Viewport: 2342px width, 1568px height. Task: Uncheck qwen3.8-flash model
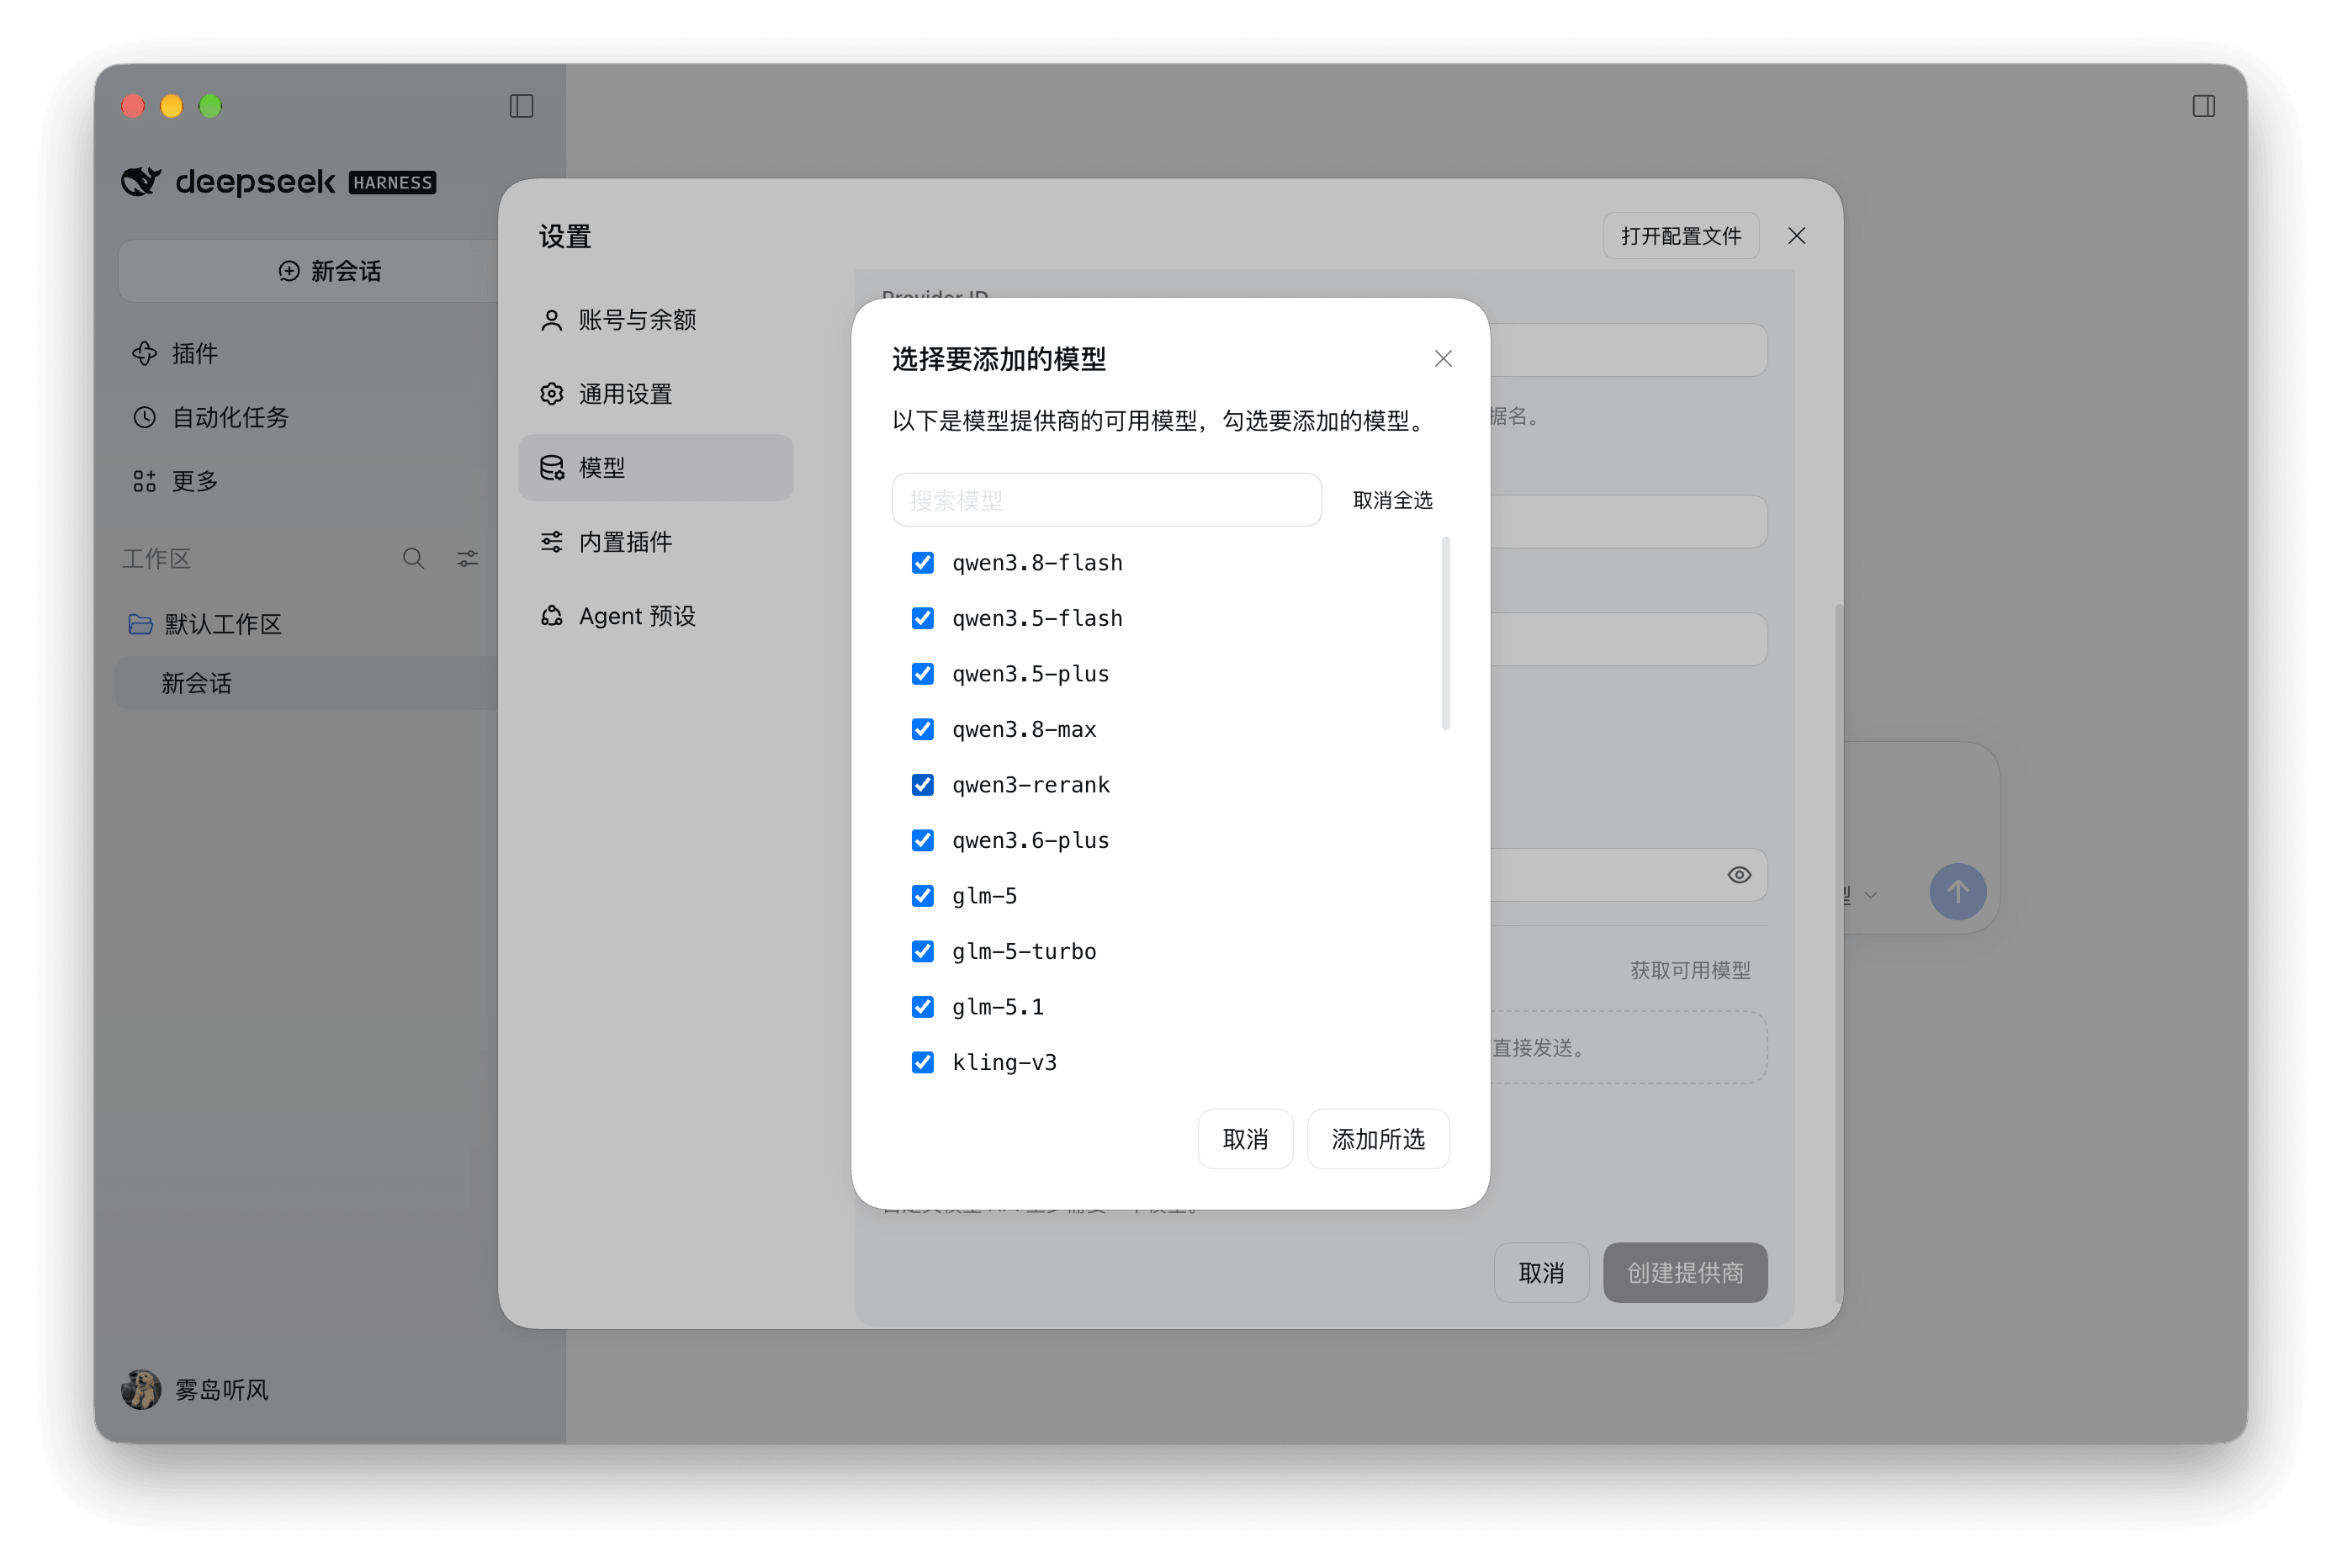tap(922, 563)
